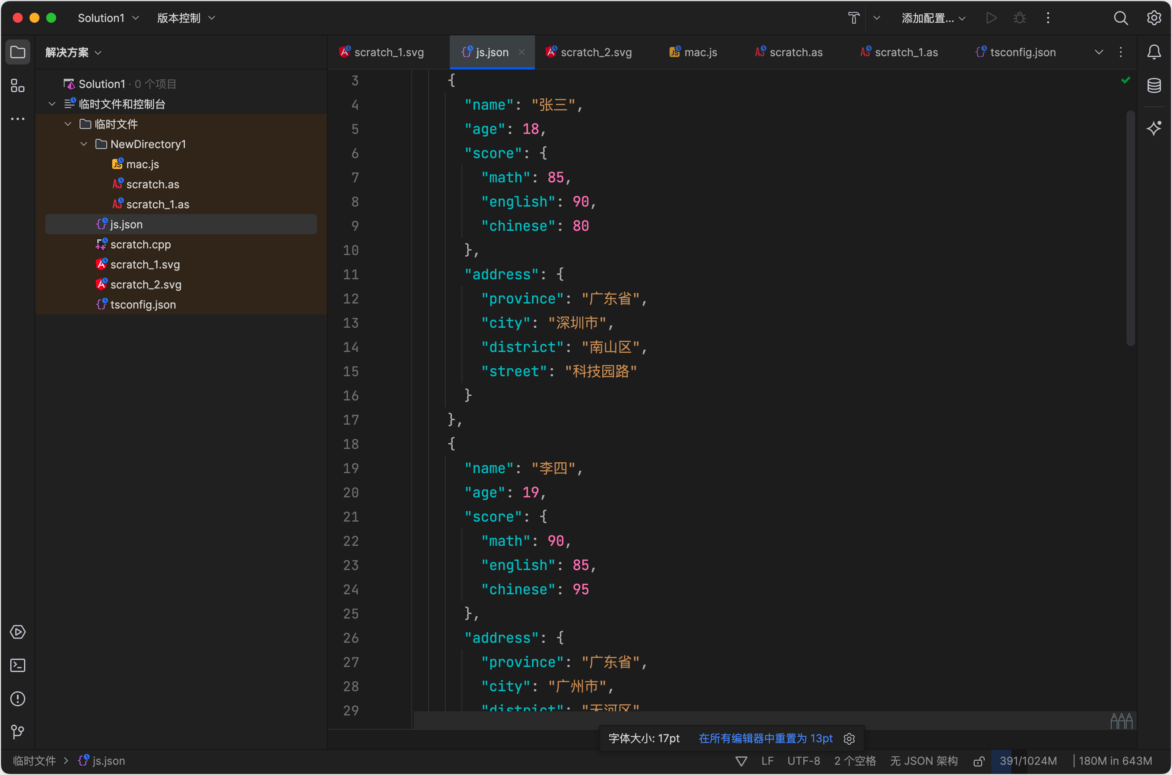Open Search Everywhere magnifier

click(1120, 18)
